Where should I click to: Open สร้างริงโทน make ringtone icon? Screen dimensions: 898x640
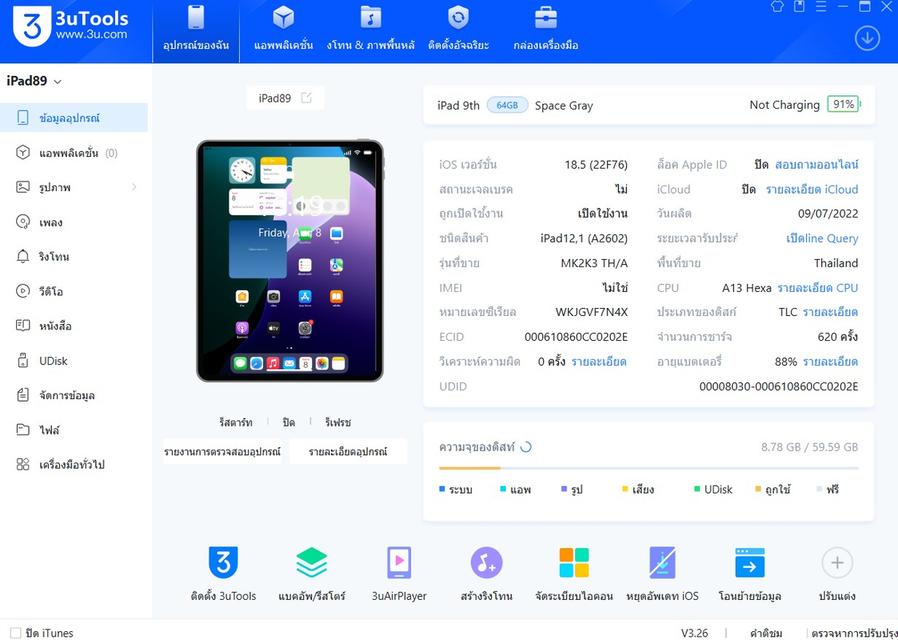click(487, 563)
